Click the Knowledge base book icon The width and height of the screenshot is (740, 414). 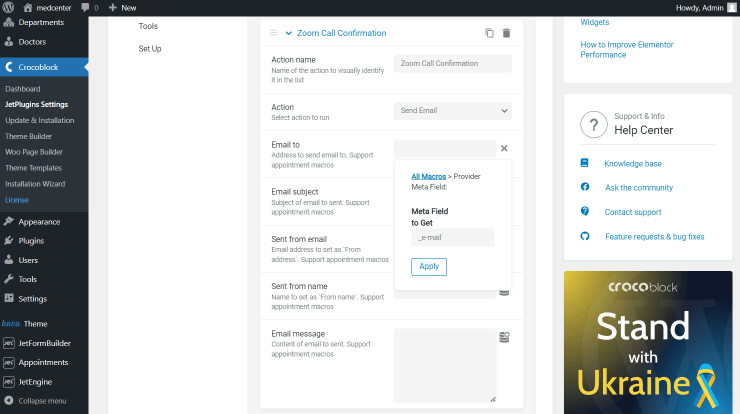(584, 163)
